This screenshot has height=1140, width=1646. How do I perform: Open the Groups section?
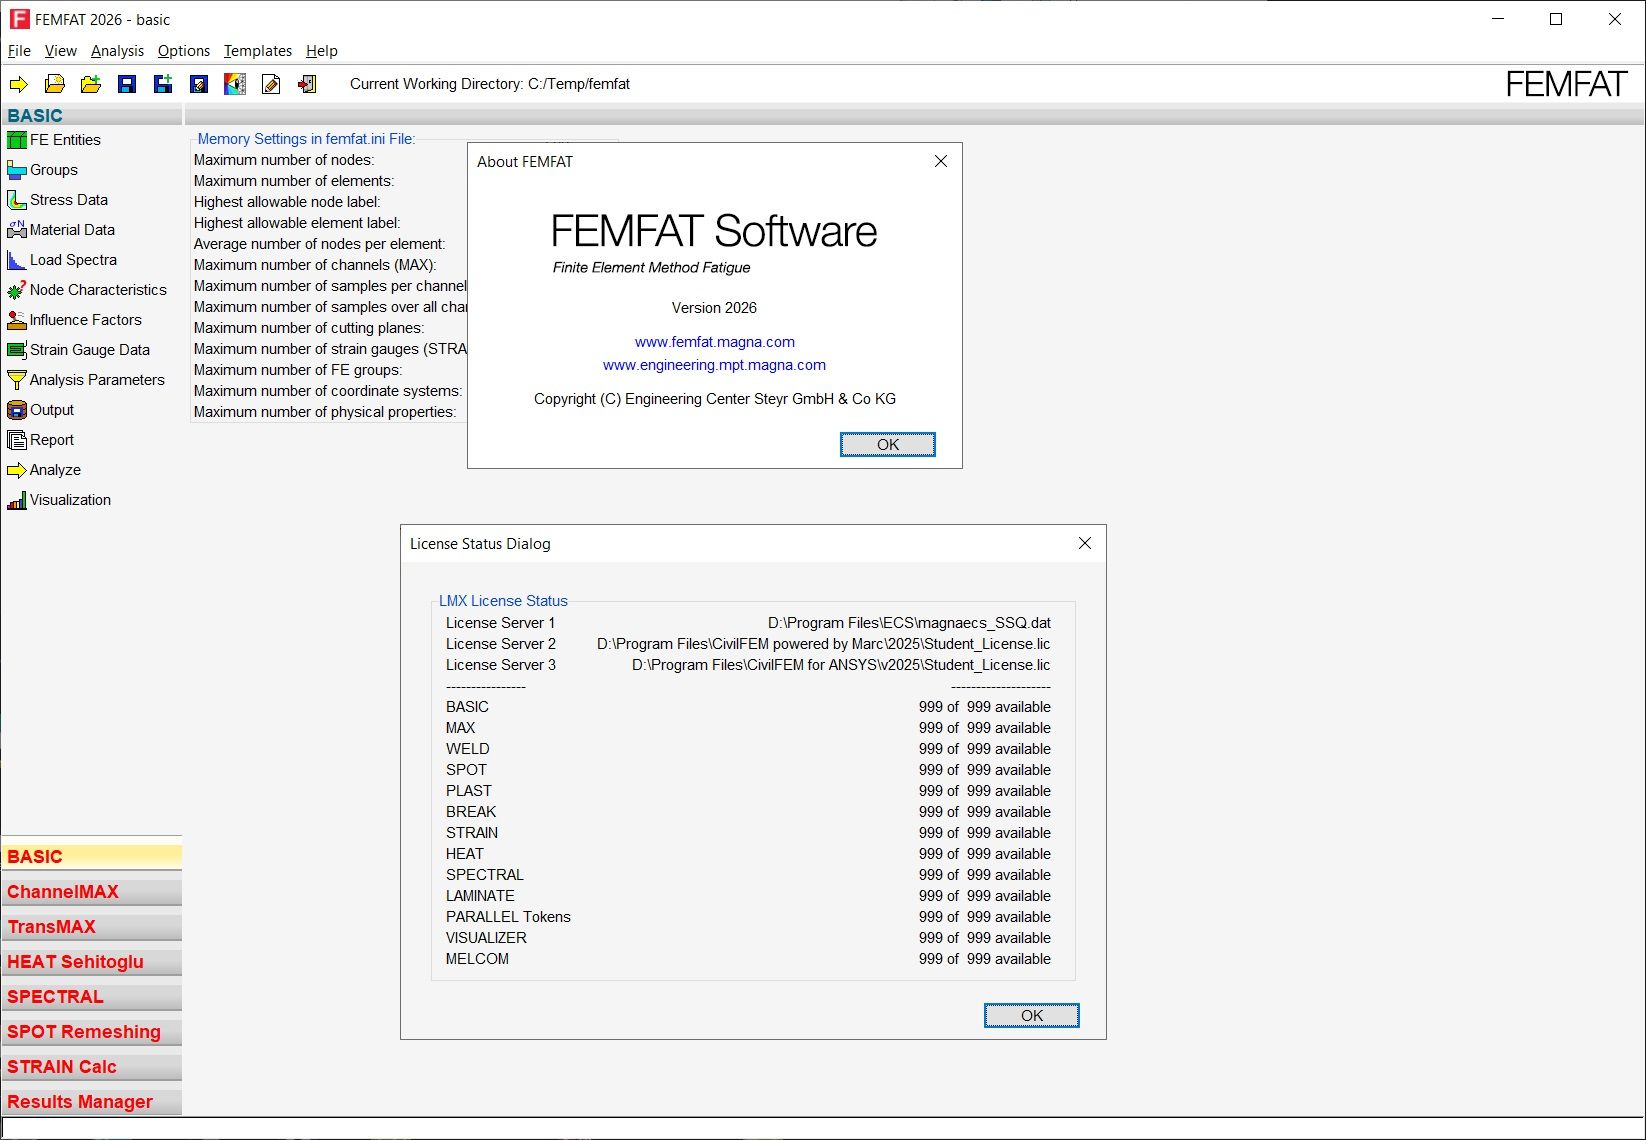[42, 170]
